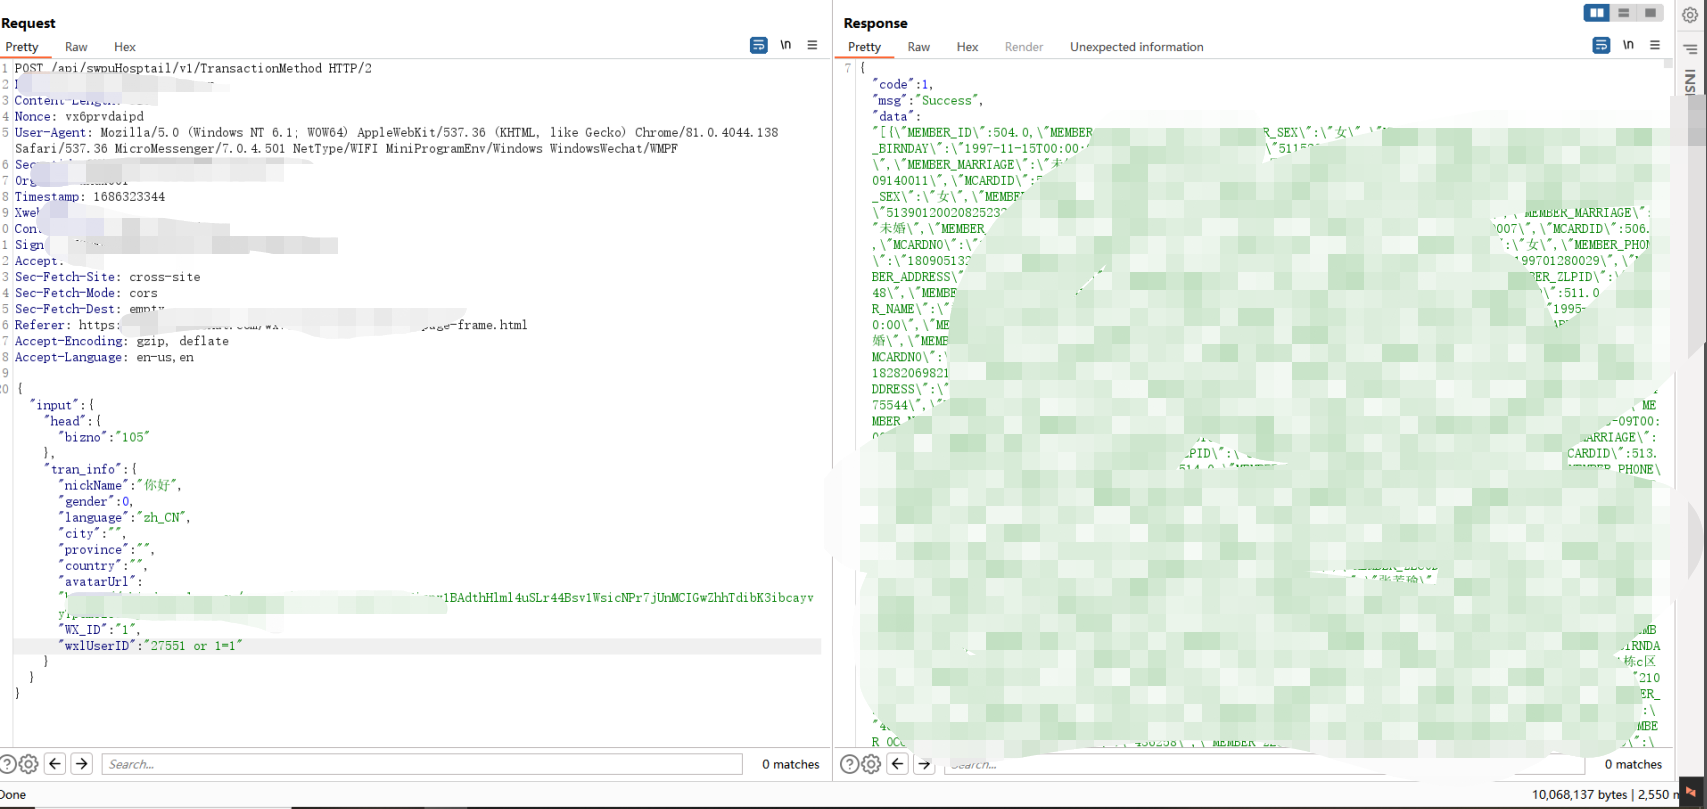The width and height of the screenshot is (1707, 809).
Task: Select combined single-pane layout view
Action: tap(1650, 13)
